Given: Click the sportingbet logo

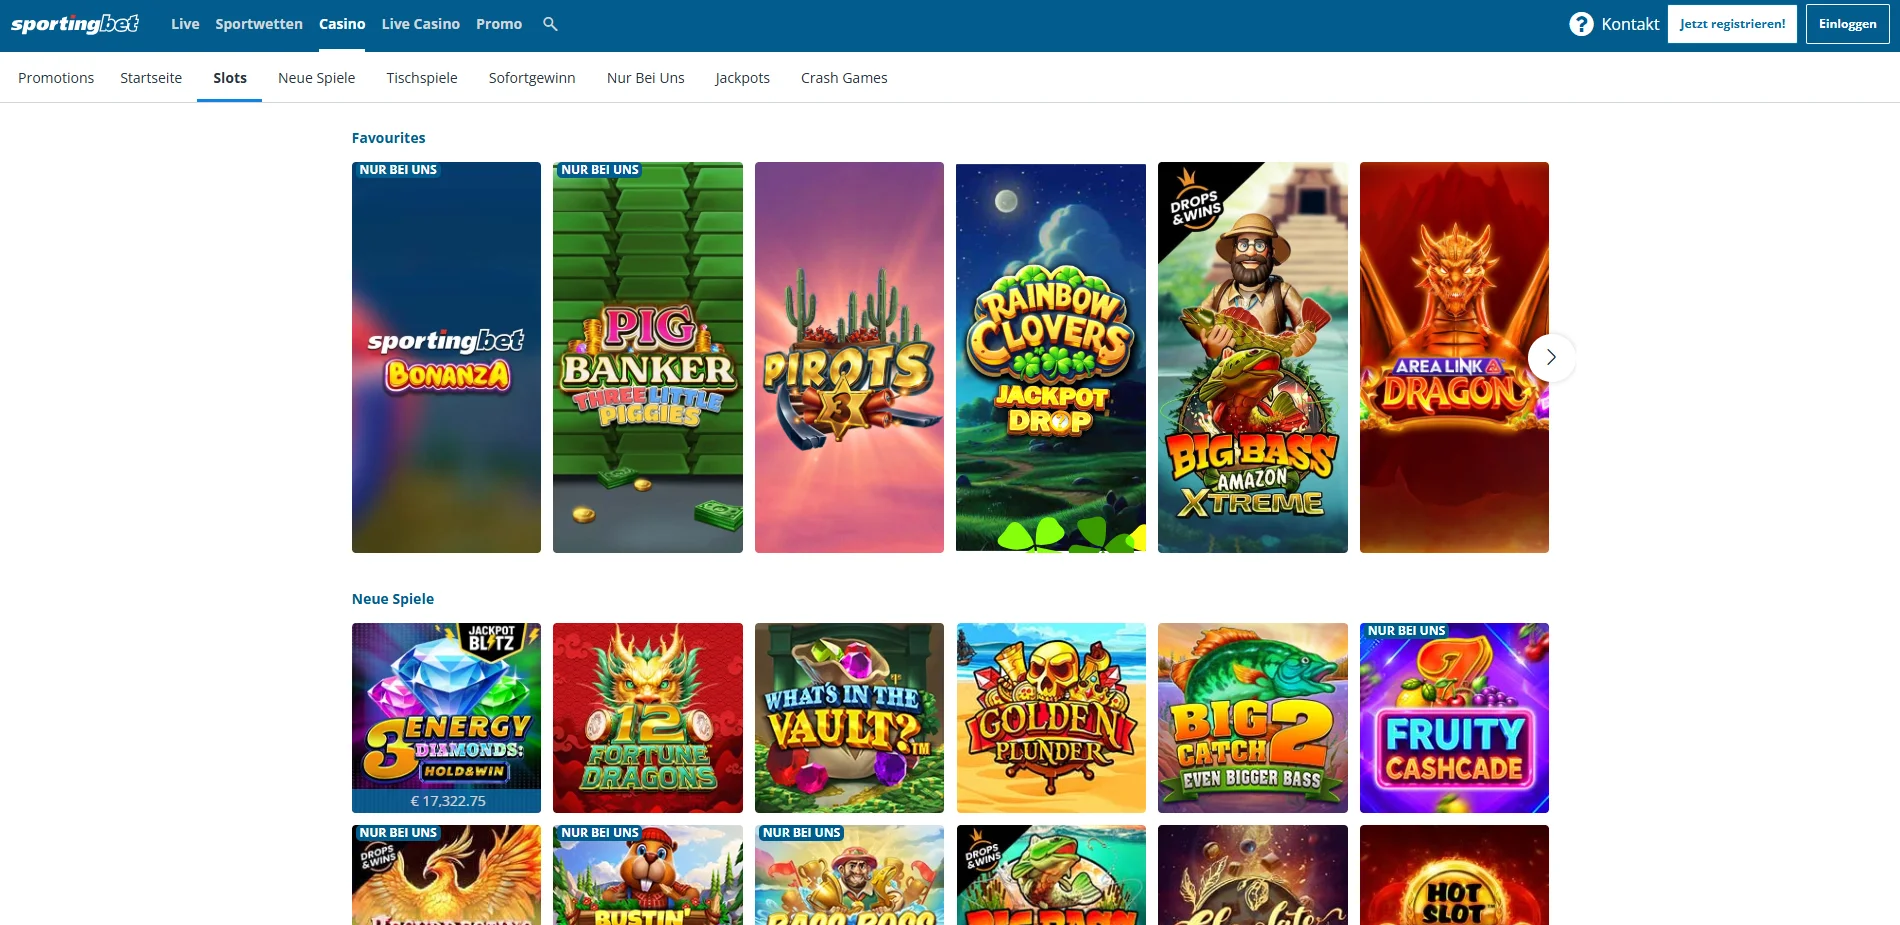Looking at the screenshot, I should coord(75,23).
